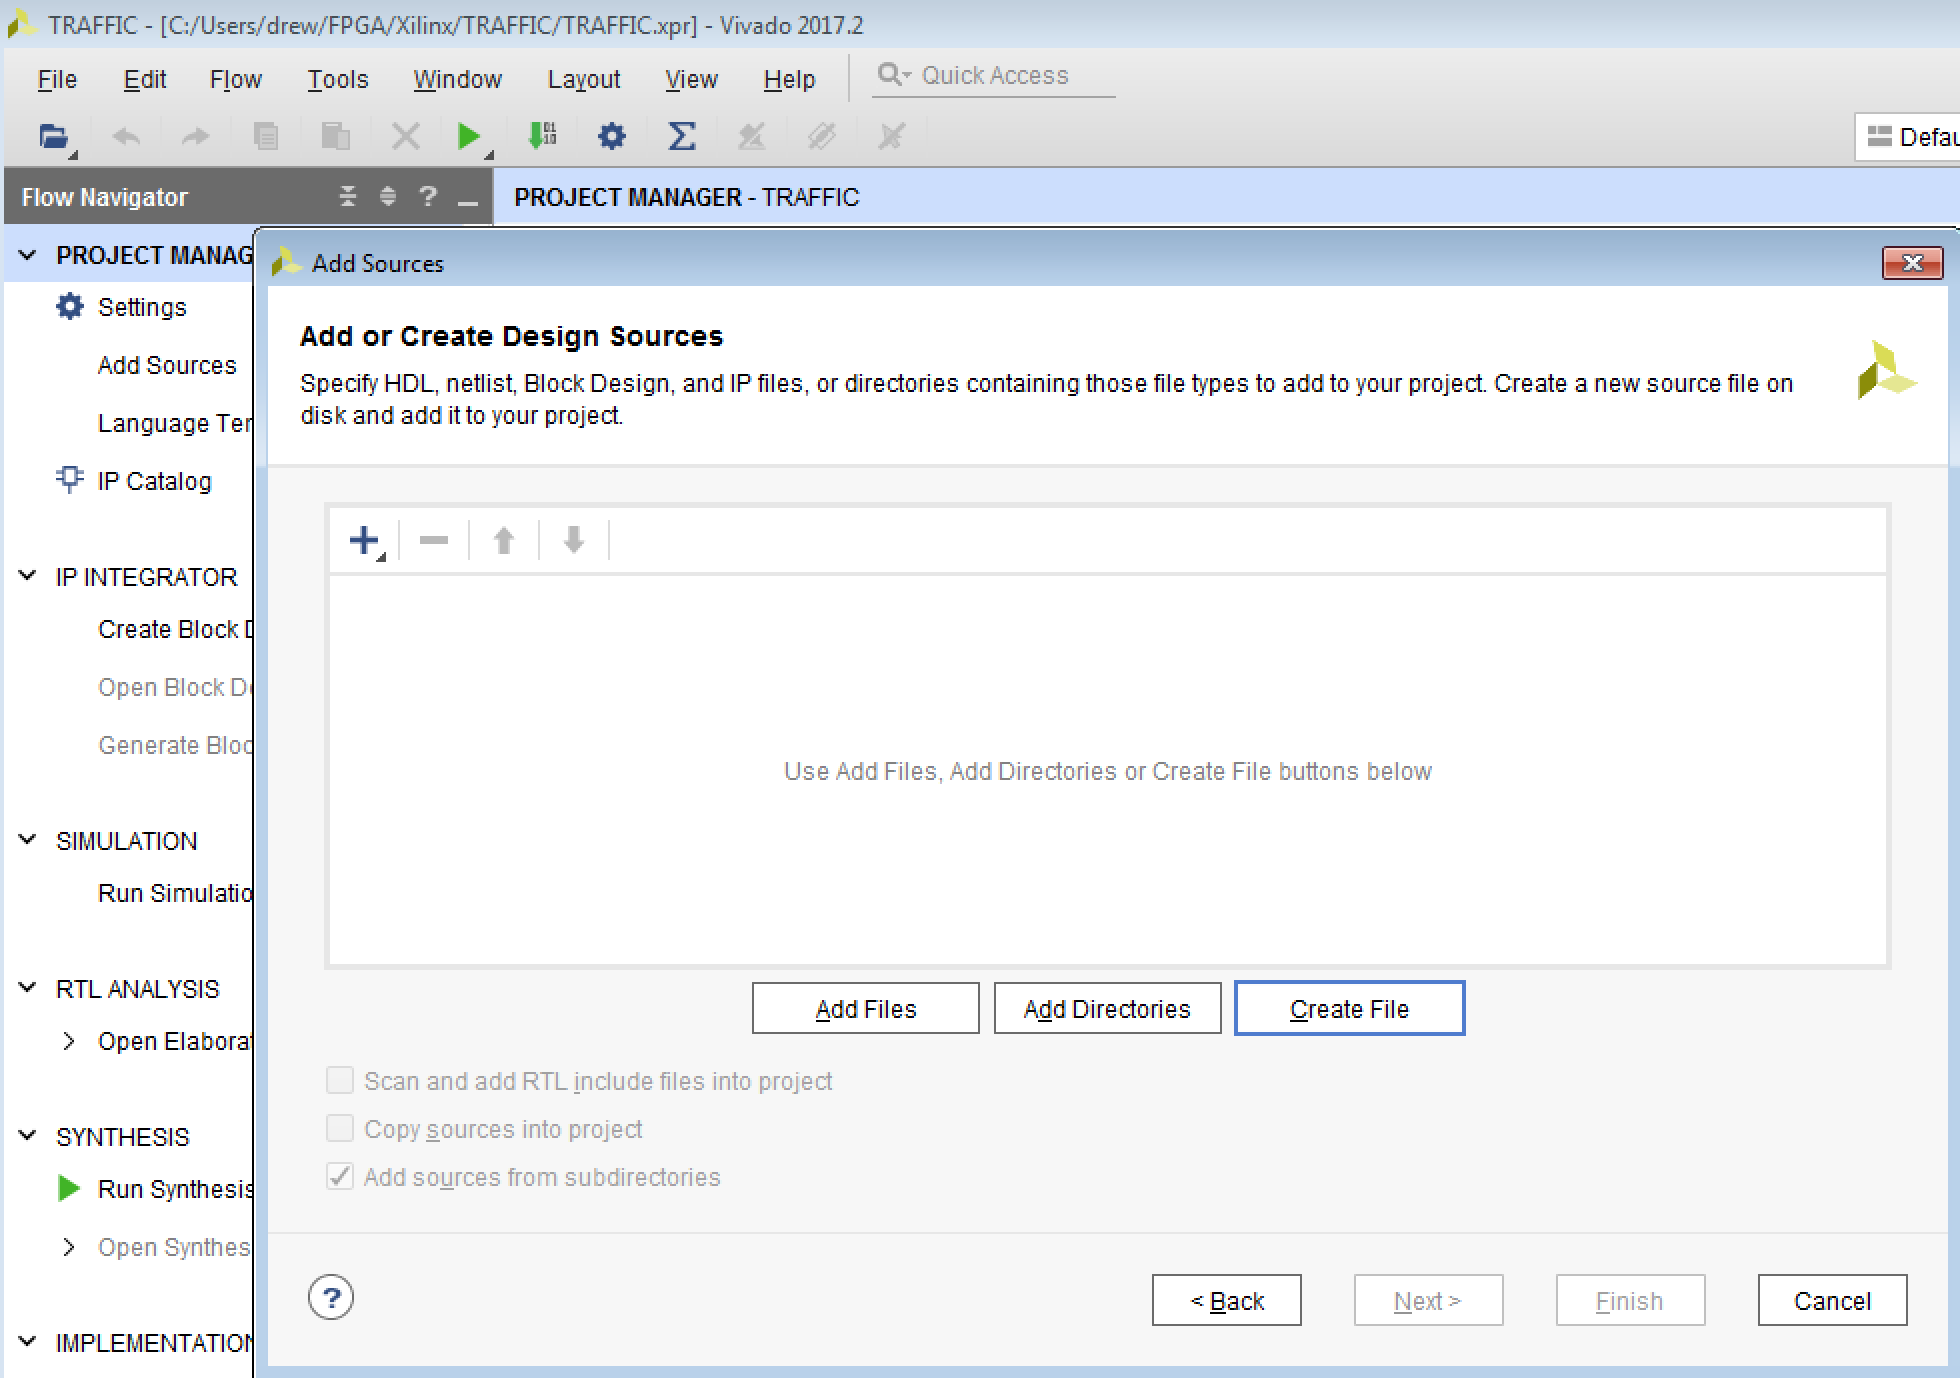Toggle Add sources from subdirectories checkbox

tap(340, 1176)
